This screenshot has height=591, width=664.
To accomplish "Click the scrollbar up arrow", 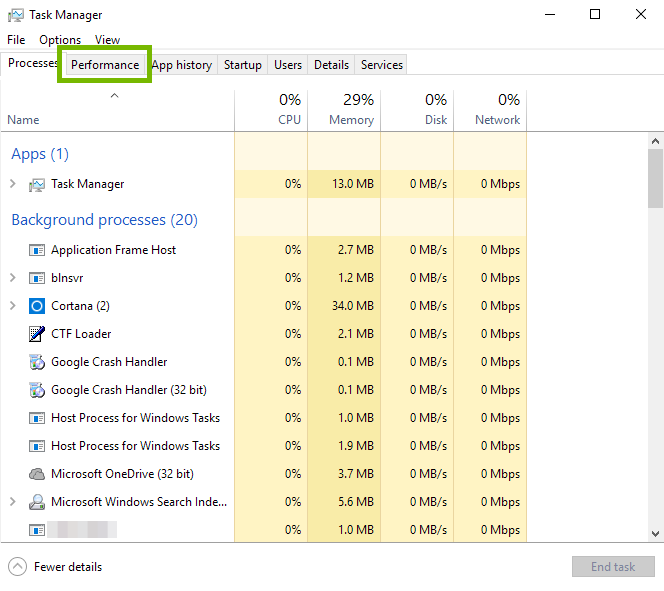I will (x=656, y=141).
